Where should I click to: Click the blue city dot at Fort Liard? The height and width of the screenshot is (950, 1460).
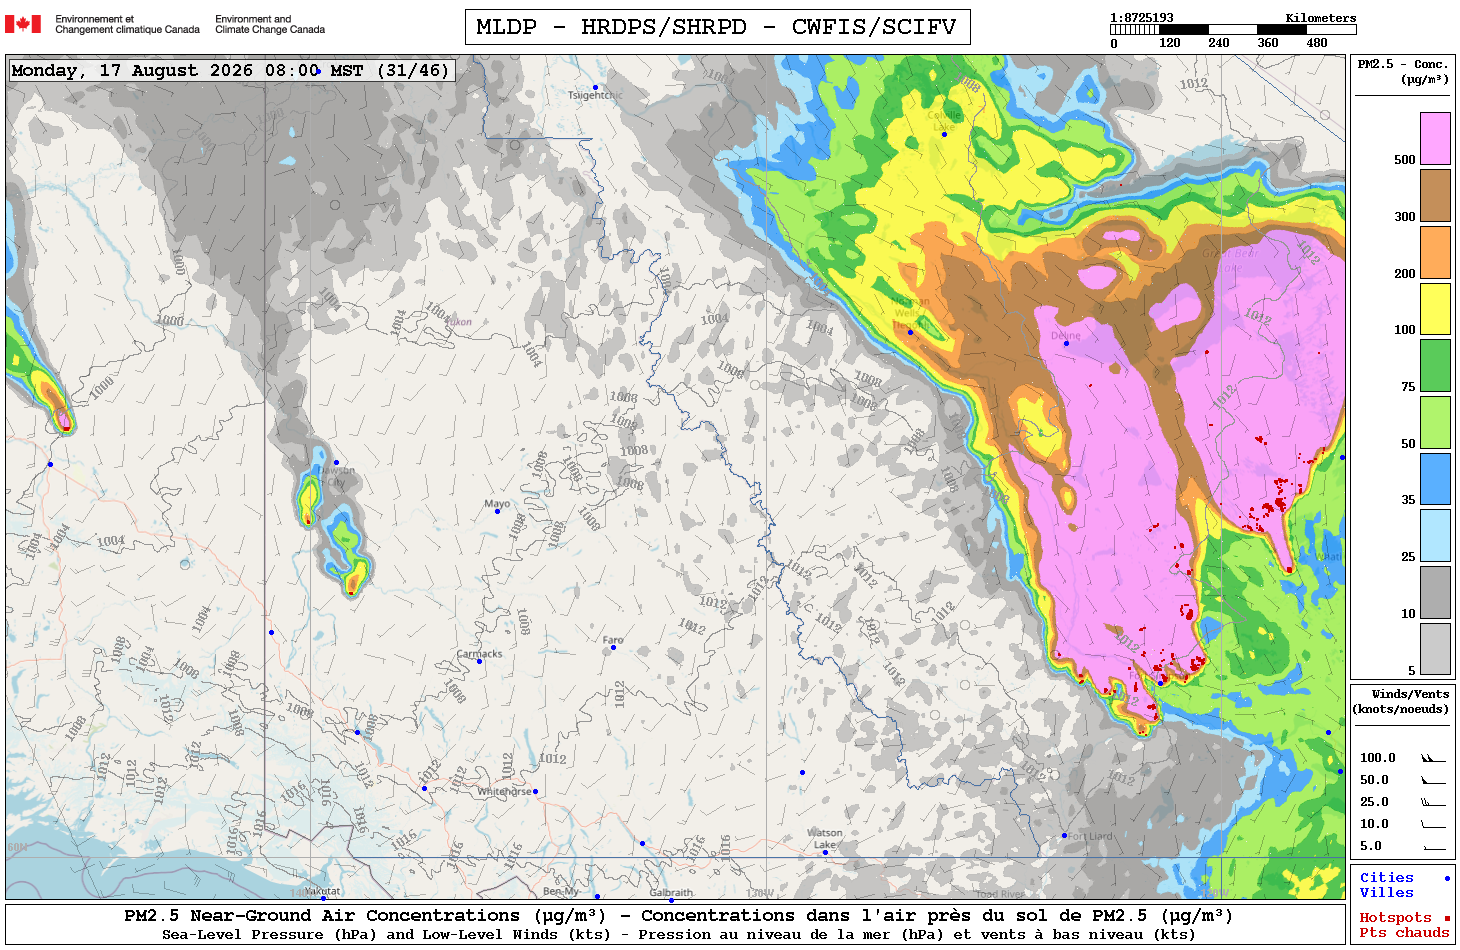tap(1064, 836)
